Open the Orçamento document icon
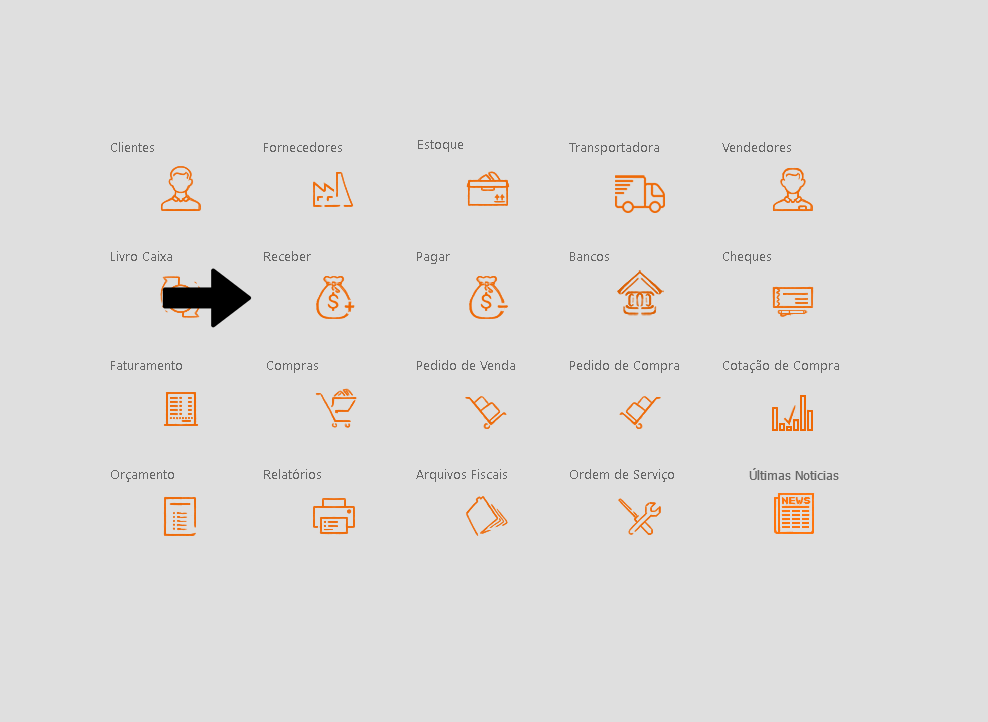This screenshot has height=722, width=988. [180, 517]
